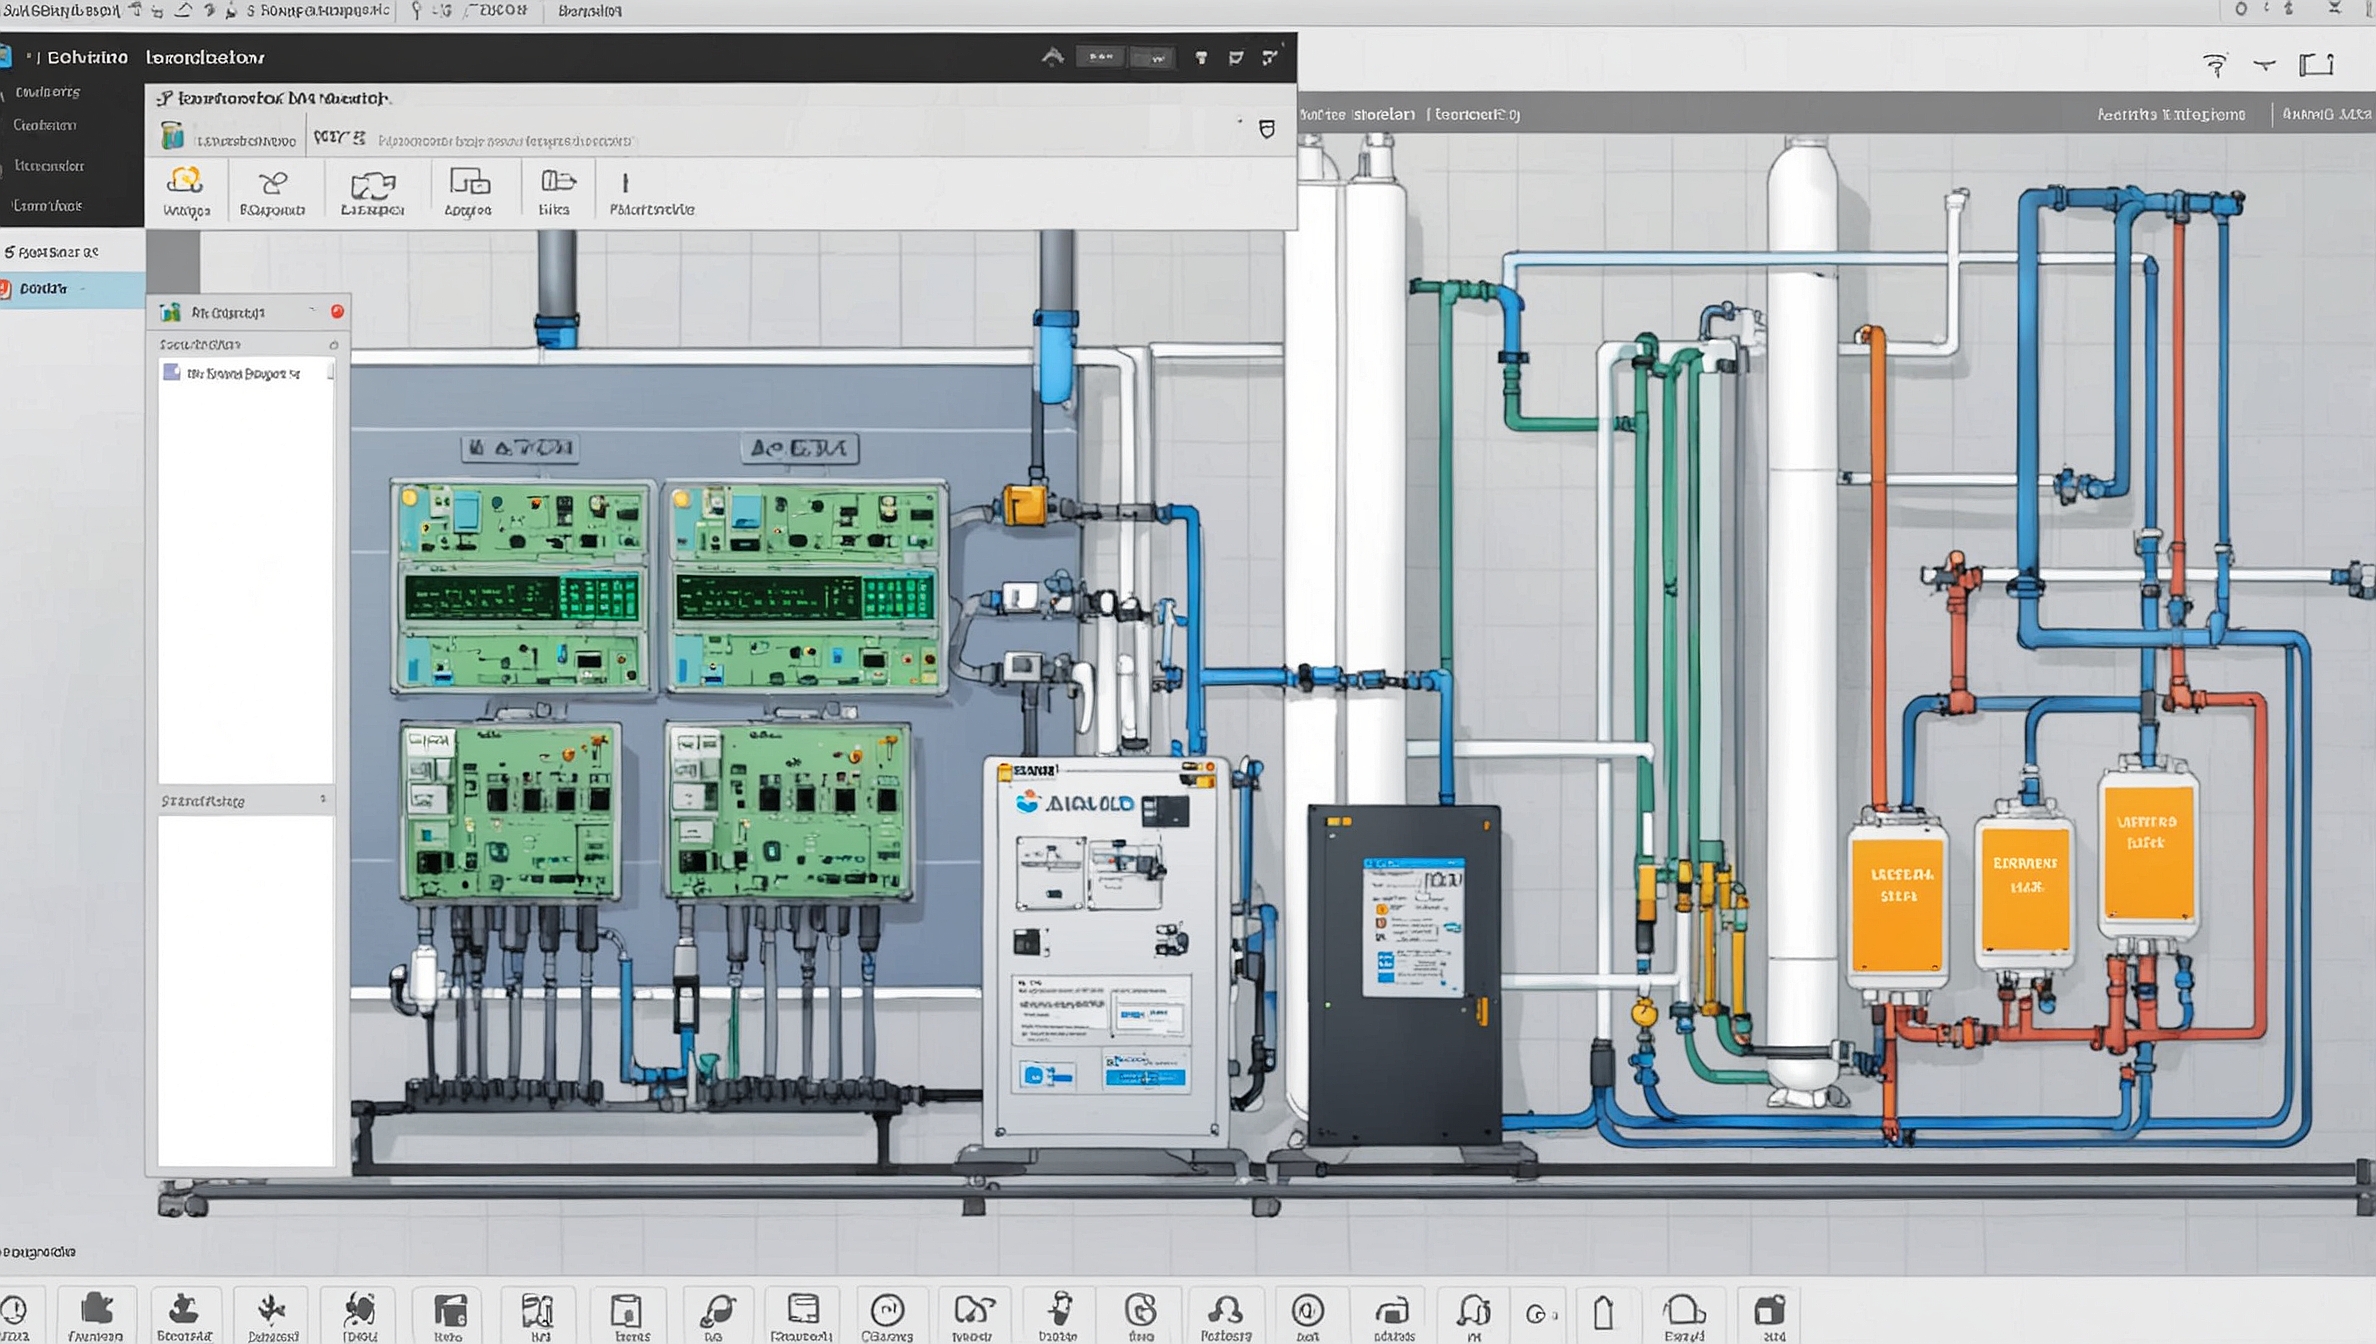Toggle the red record dot in panel header
The width and height of the screenshot is (2376, 1344).
coord(338,312)
